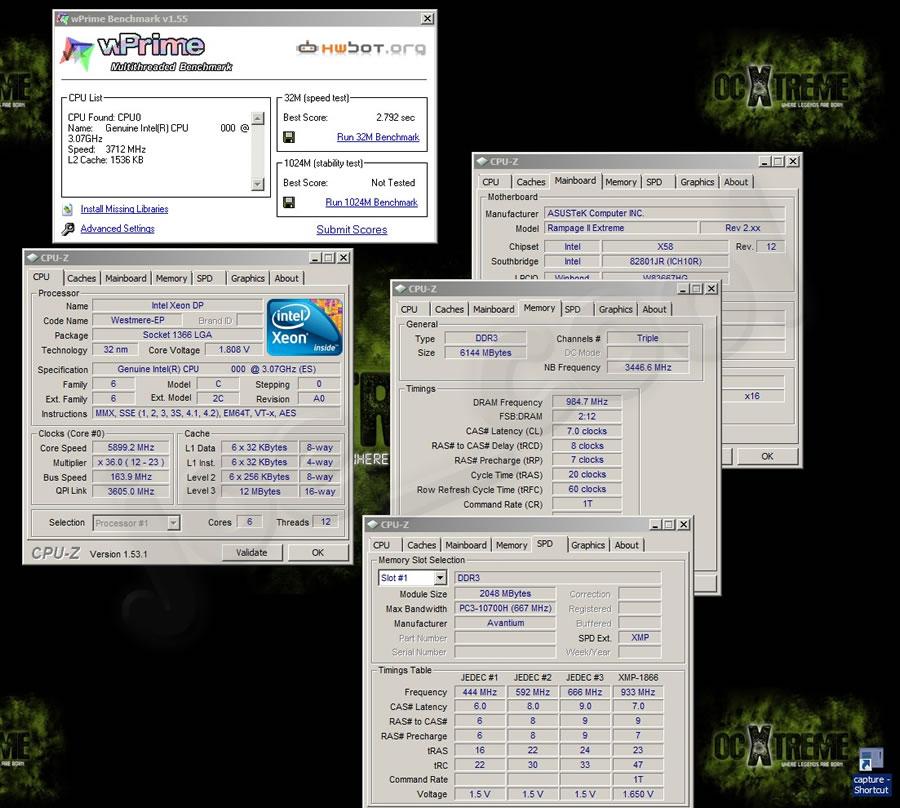Click OK in the CPU-Z CPU window
The height and width of the screenshot is (808, 900).
click(318, 553)
